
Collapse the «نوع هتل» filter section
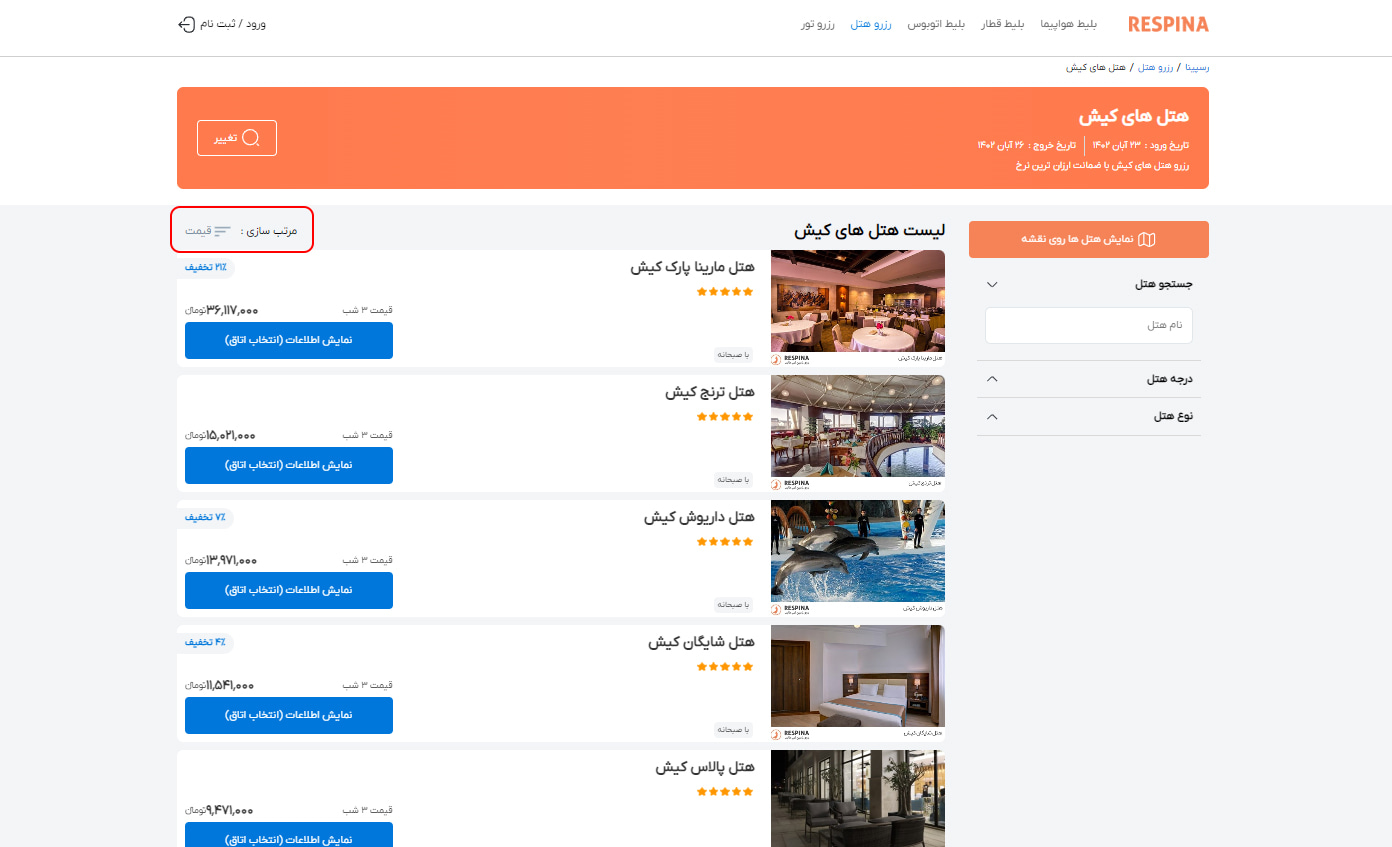coord(991,415)
